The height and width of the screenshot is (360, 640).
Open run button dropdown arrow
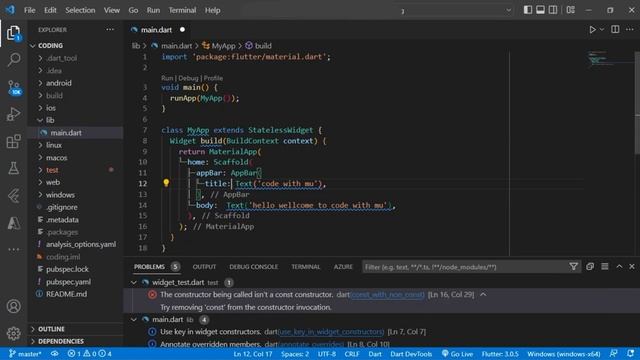pos(602,29)
